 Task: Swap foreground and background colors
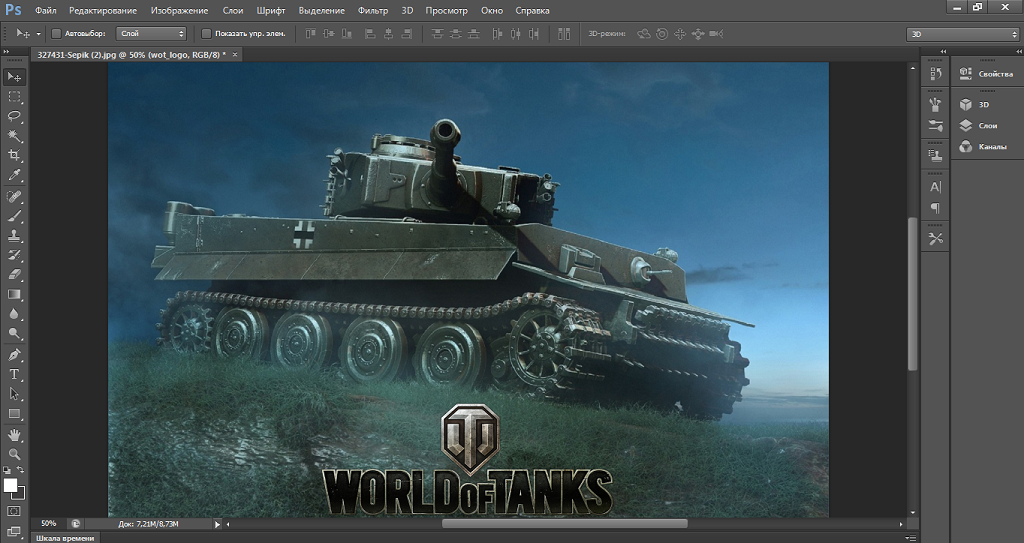(x=20, y=470)
